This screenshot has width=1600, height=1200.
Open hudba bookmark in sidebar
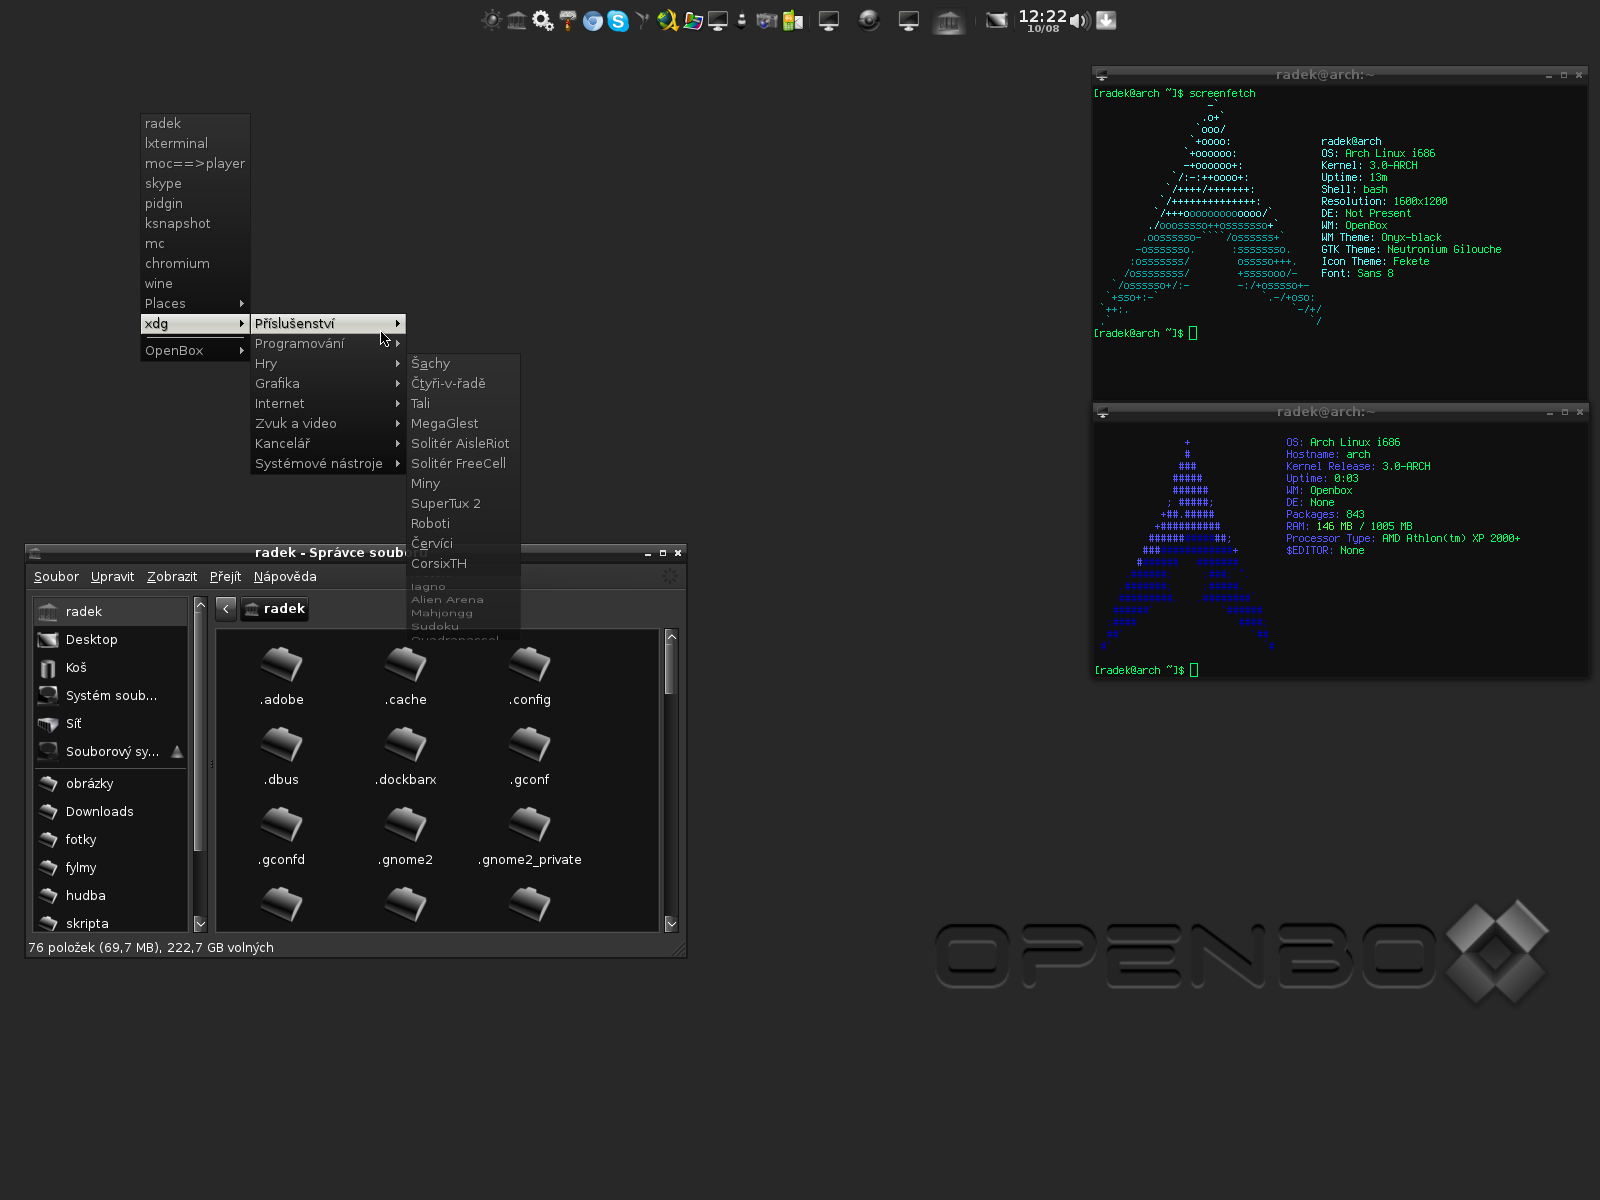(x=110, y=896)
